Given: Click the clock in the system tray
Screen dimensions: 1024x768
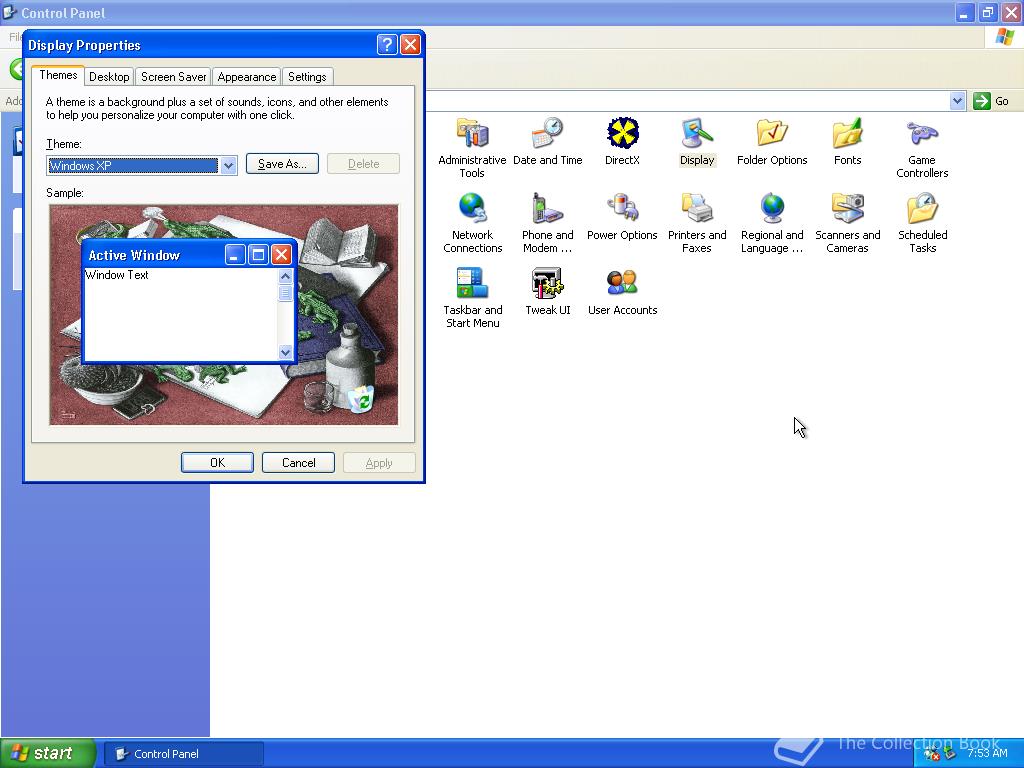Looking at the screenshot, I should point(987,753).
